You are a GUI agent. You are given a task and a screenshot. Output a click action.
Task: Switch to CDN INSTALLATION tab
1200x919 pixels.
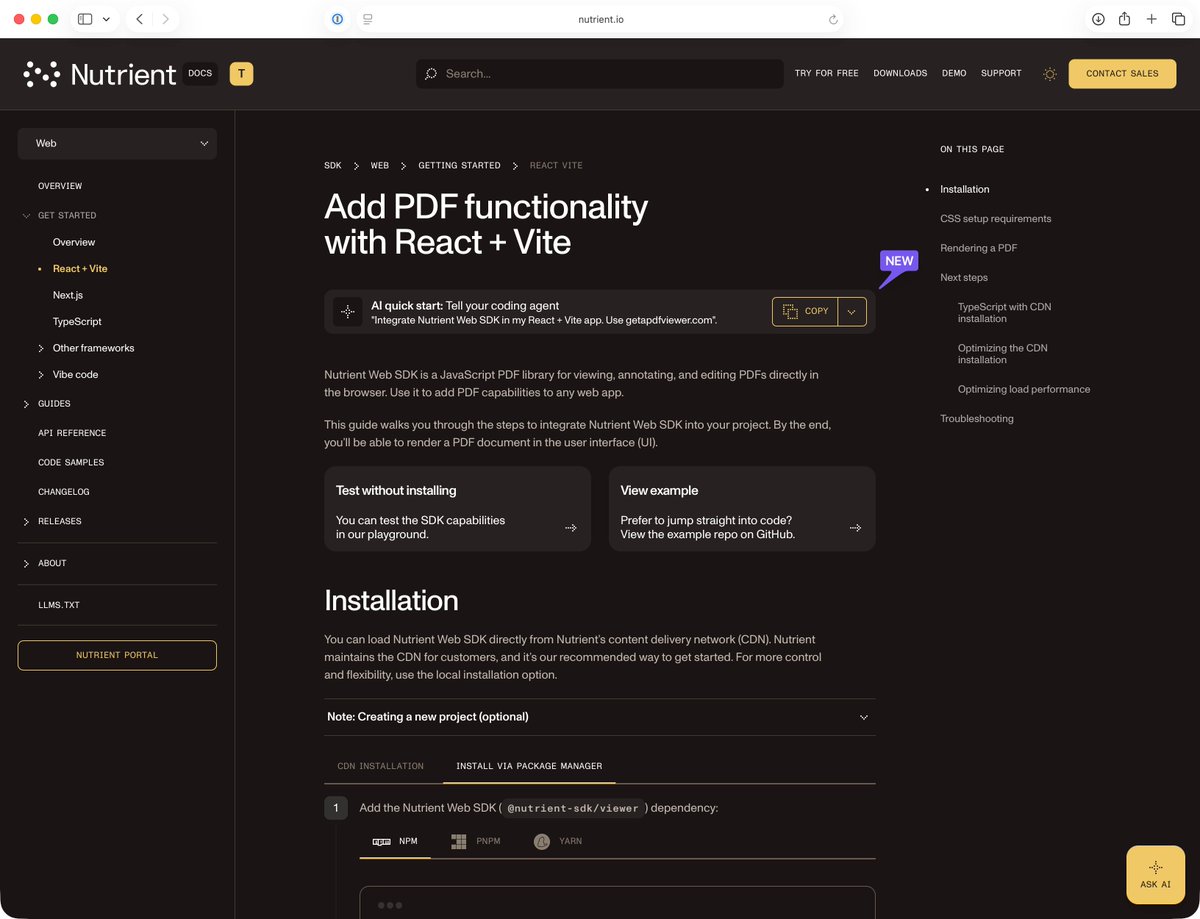coord(380,766)
